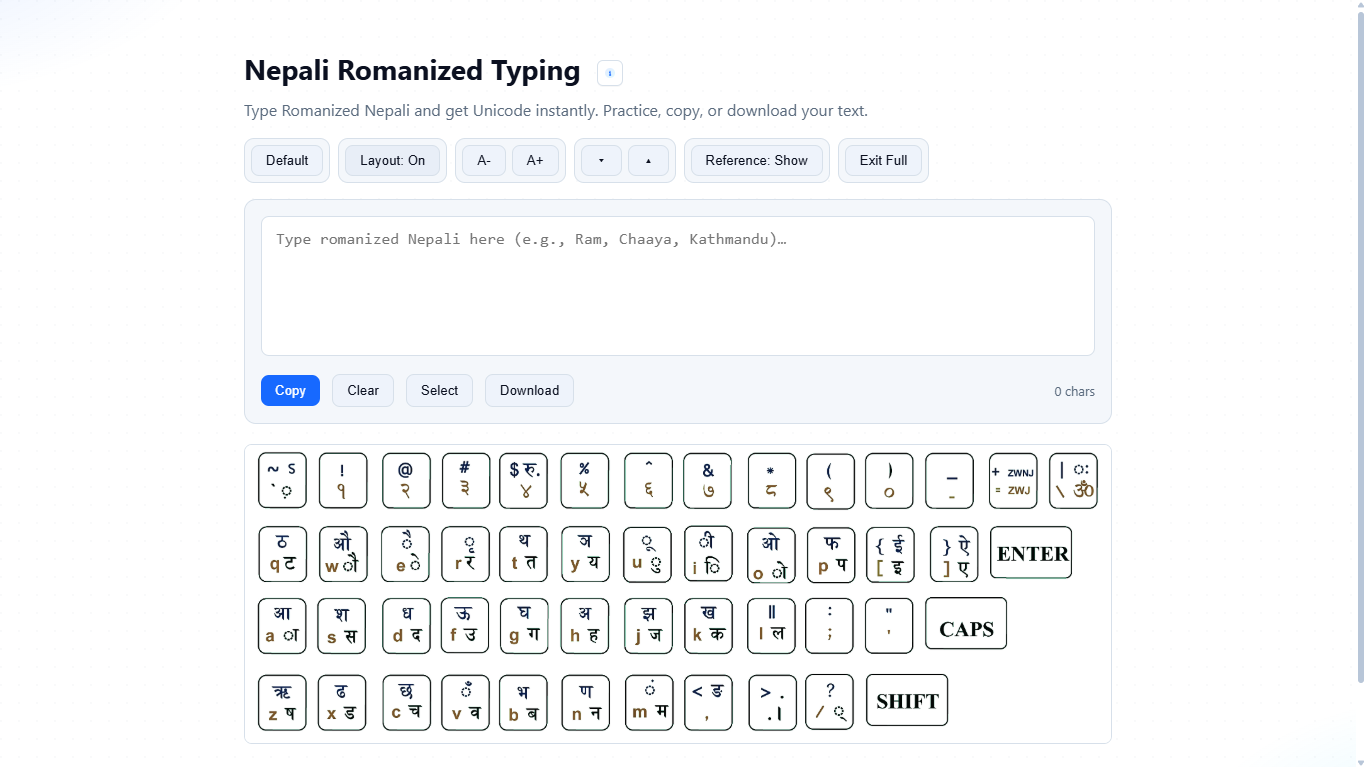Toggle the Layout: On setting
Screen dimensions: 1365x767
pyautogui.click(x=391, y=160)
